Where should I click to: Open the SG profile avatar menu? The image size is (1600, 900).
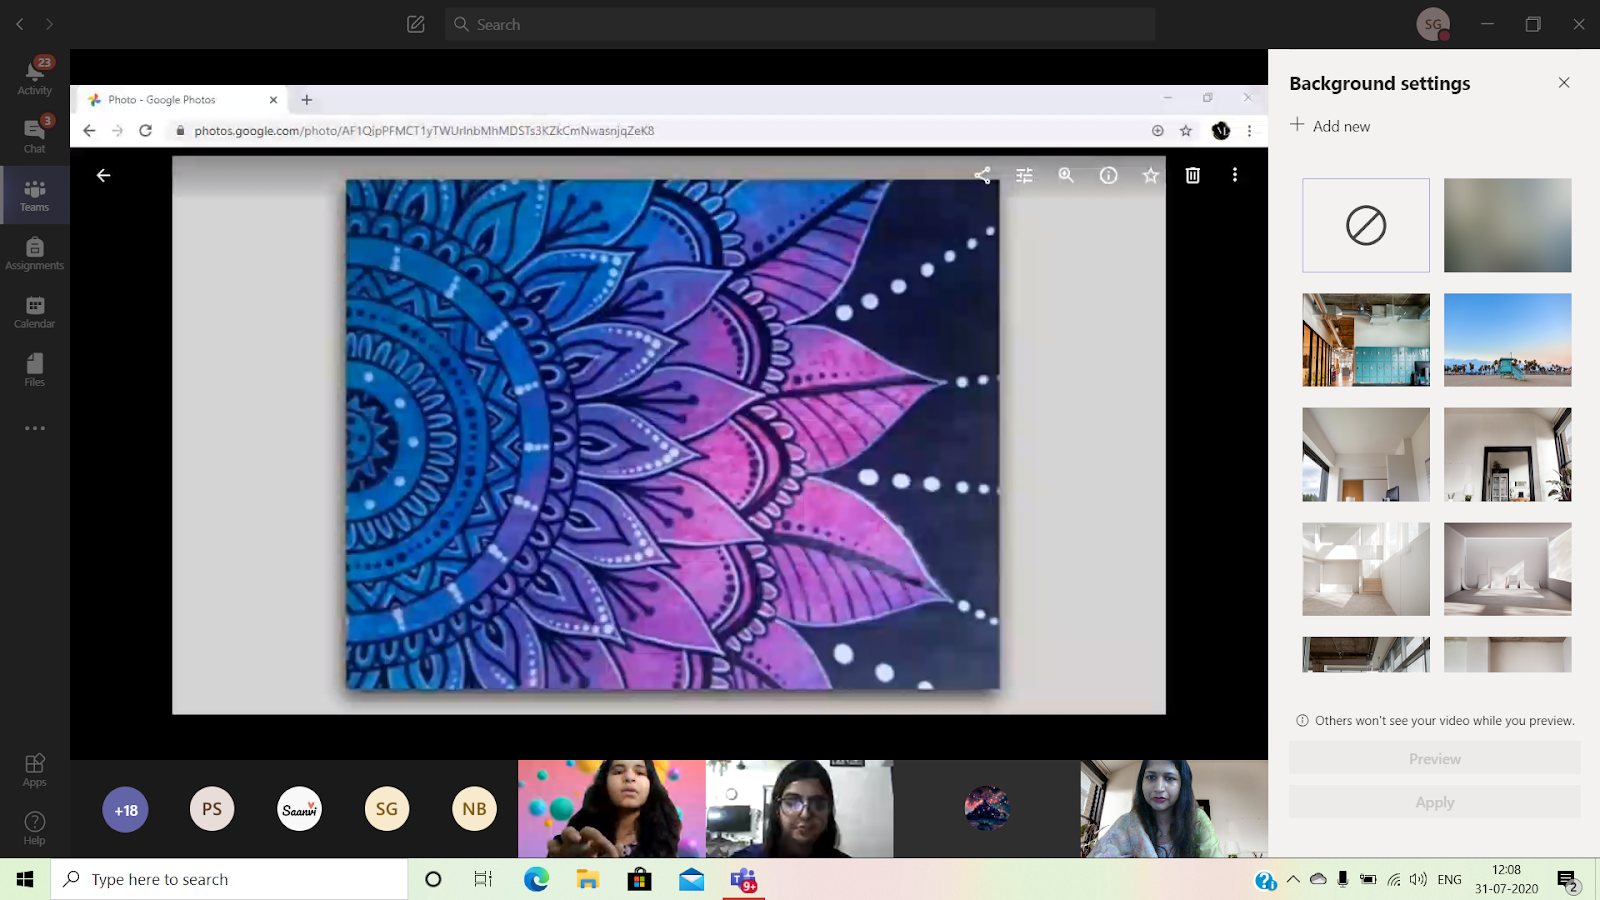click(x=1433, y=24)
